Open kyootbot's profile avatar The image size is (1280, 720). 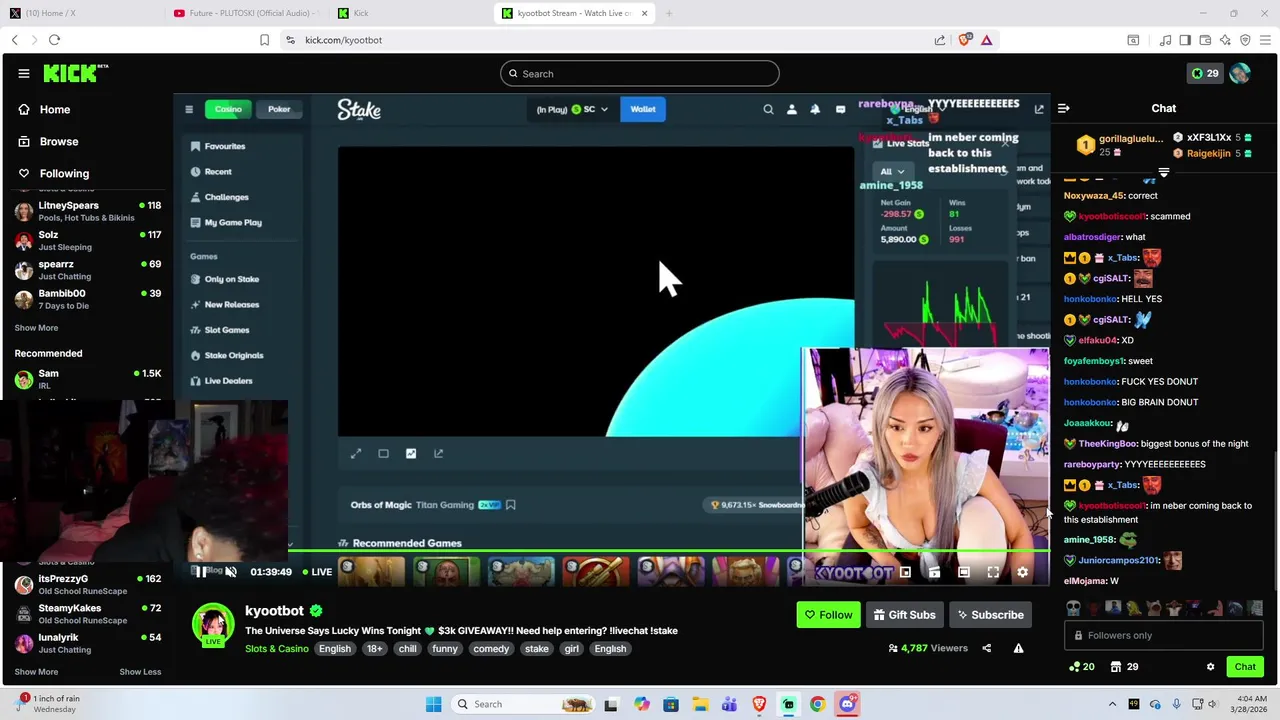point(213,624)
